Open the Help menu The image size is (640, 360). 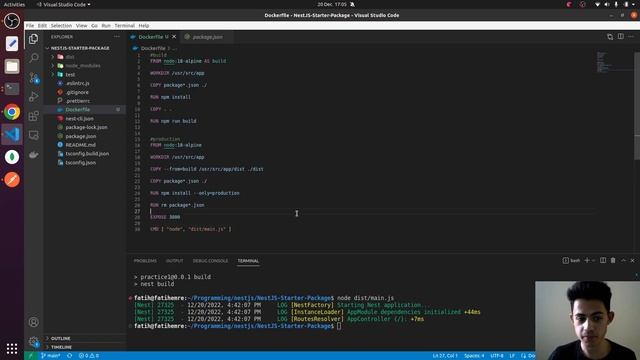(x=144, y=25)
